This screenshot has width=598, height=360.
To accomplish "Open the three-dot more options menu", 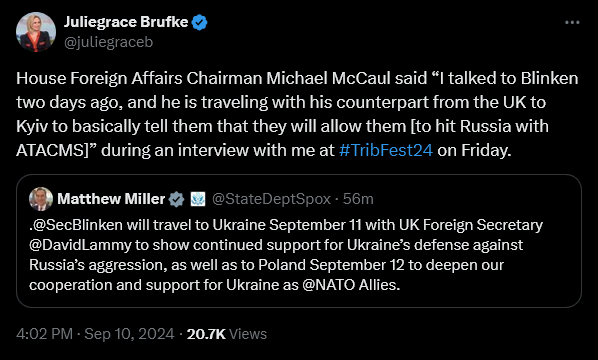I will (x=572, y=23).
